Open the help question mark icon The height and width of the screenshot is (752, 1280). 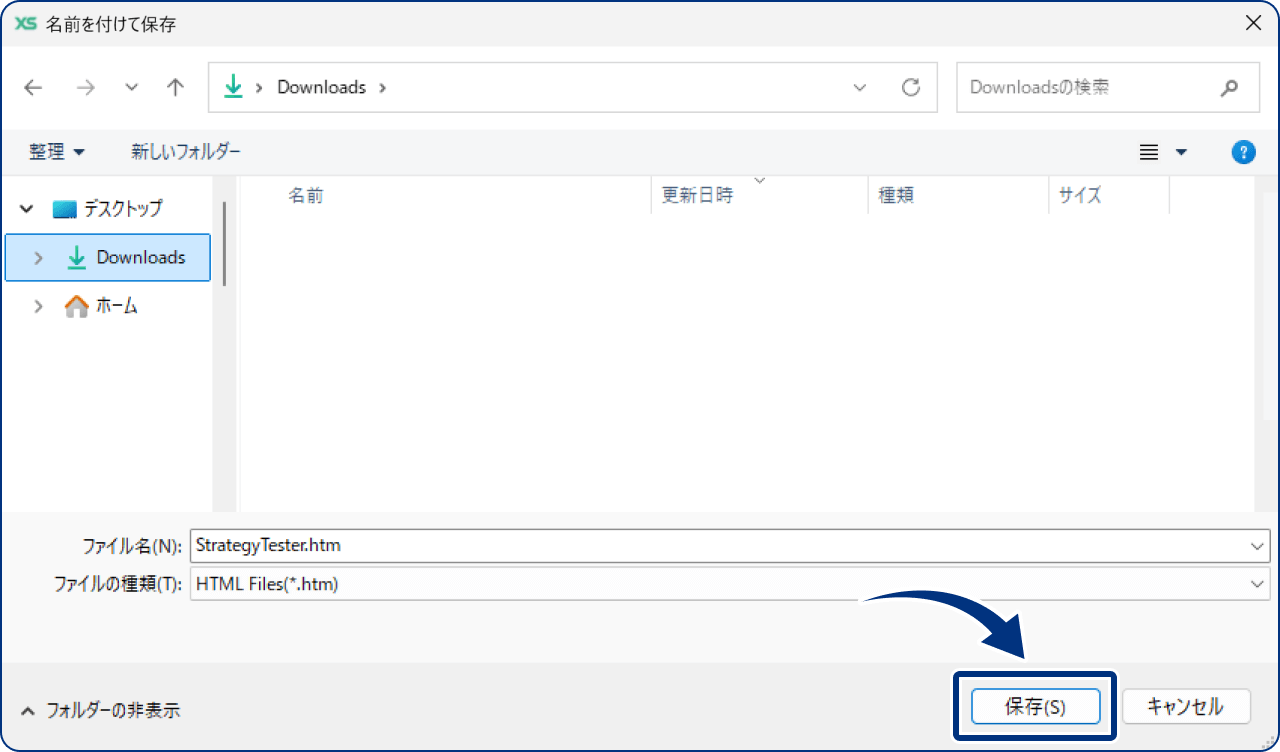tap(1243, 152)
